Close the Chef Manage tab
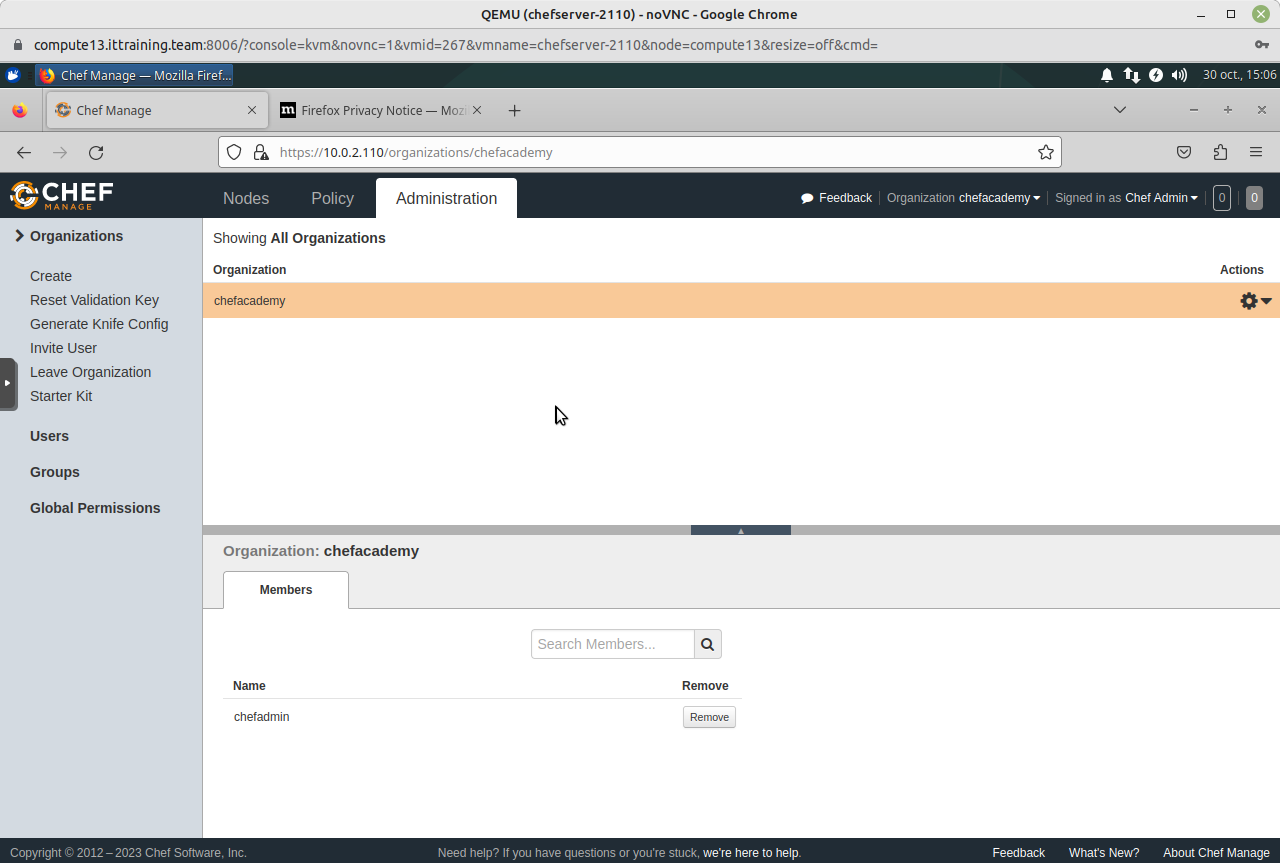 pyautogui.click(x=252, y=110)
